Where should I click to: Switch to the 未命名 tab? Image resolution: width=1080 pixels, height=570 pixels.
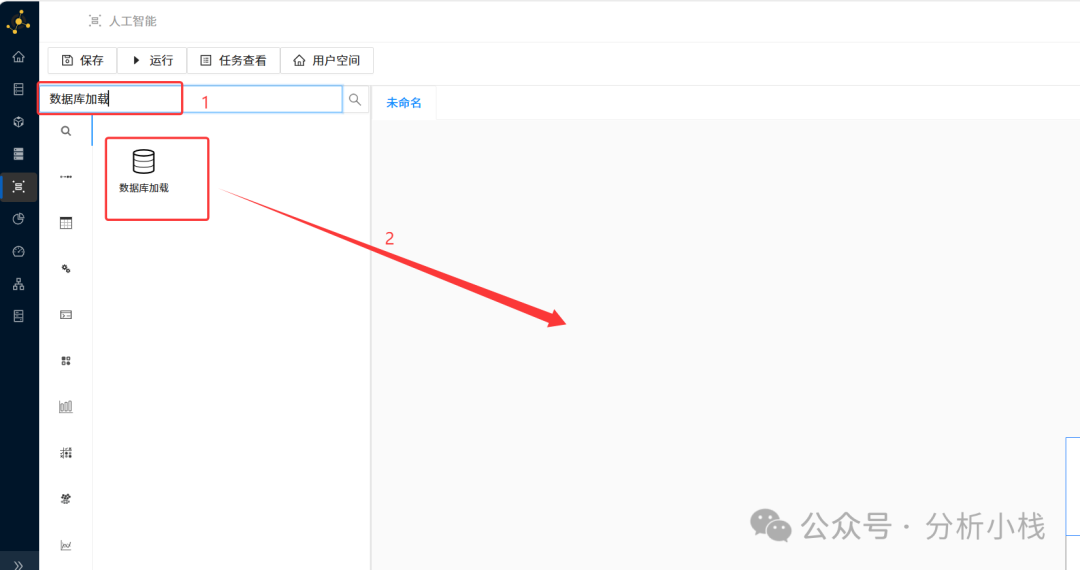tap(404, 103)
